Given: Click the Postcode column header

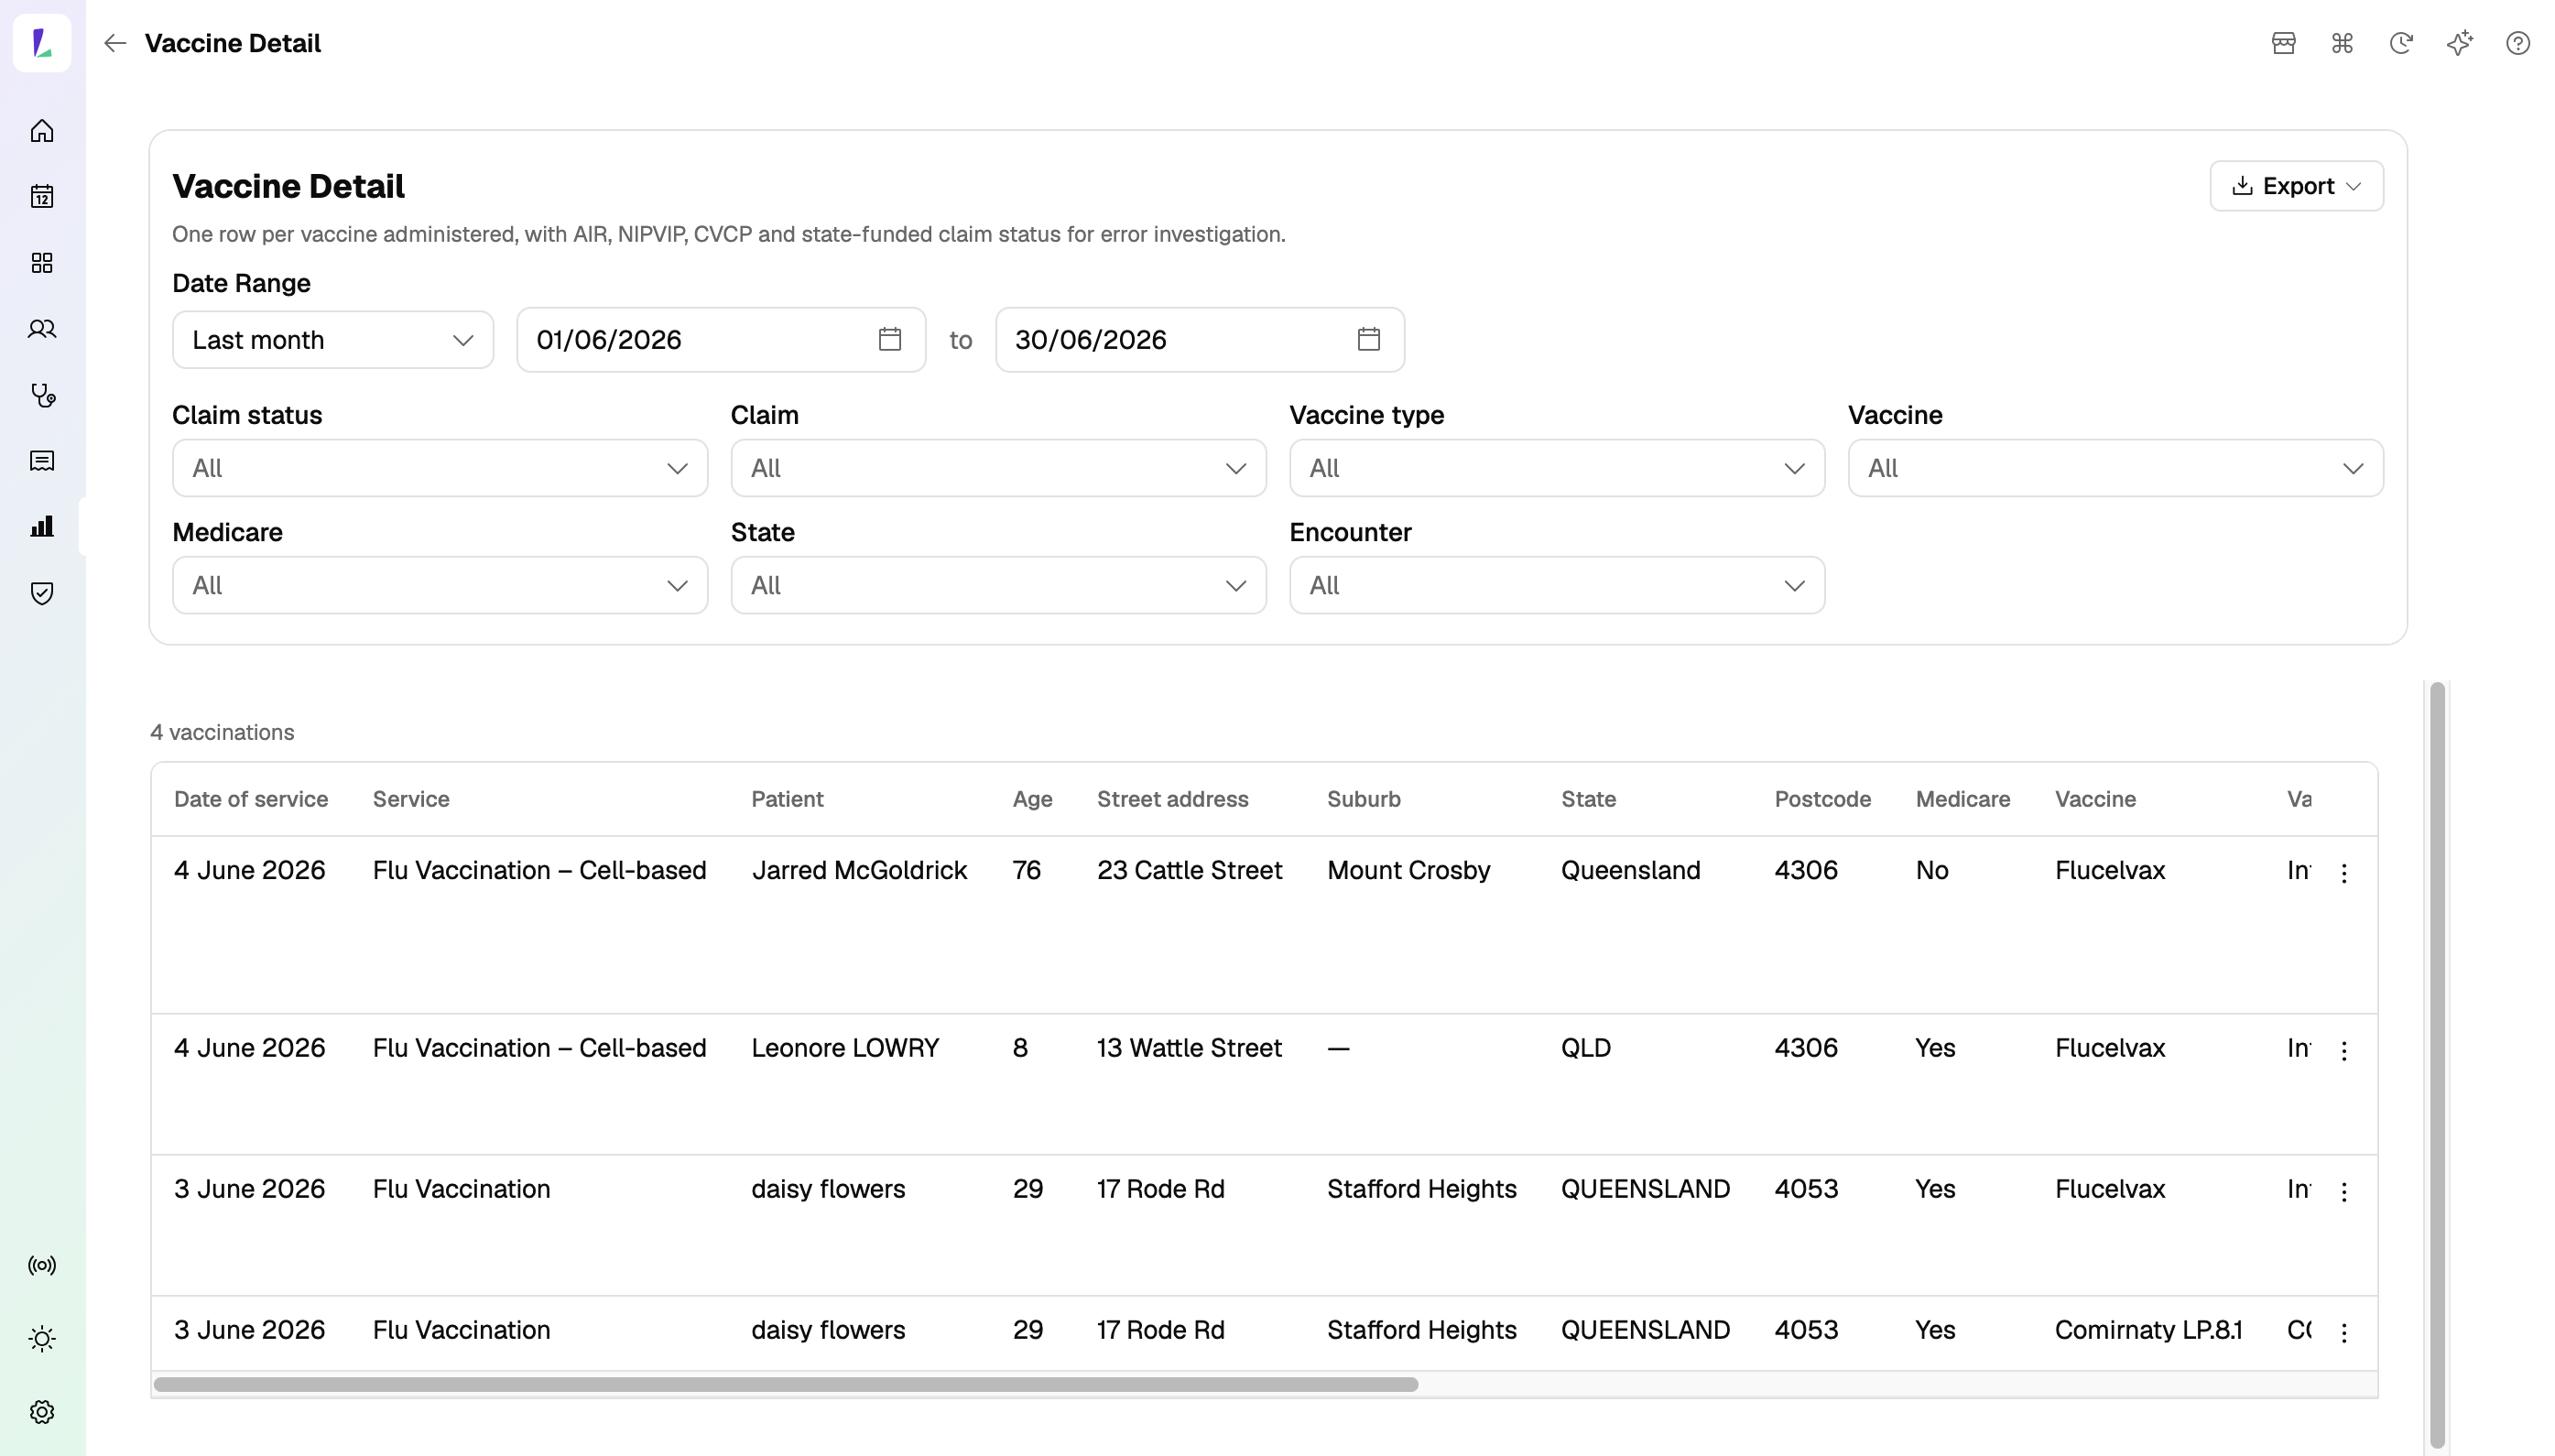Looking at the screenshot, I should coord(1822,799).
